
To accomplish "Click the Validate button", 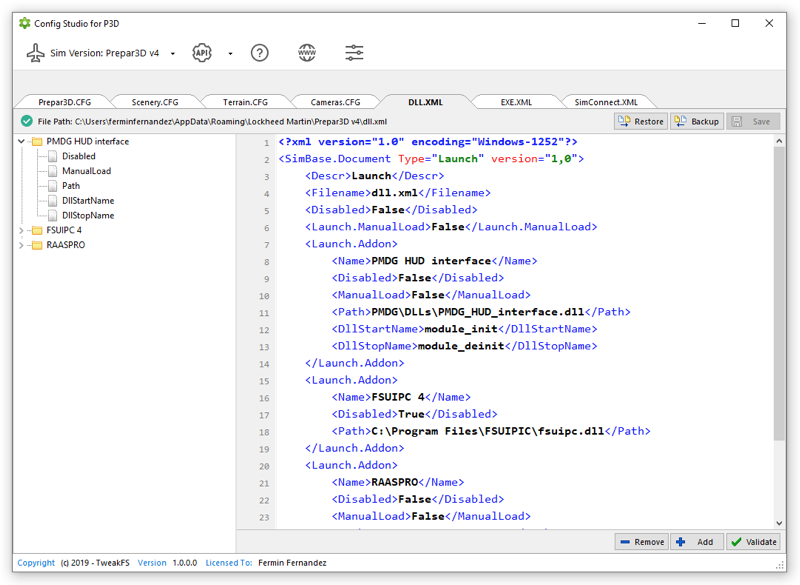I will pyautogui.click(x=753, y=542).
